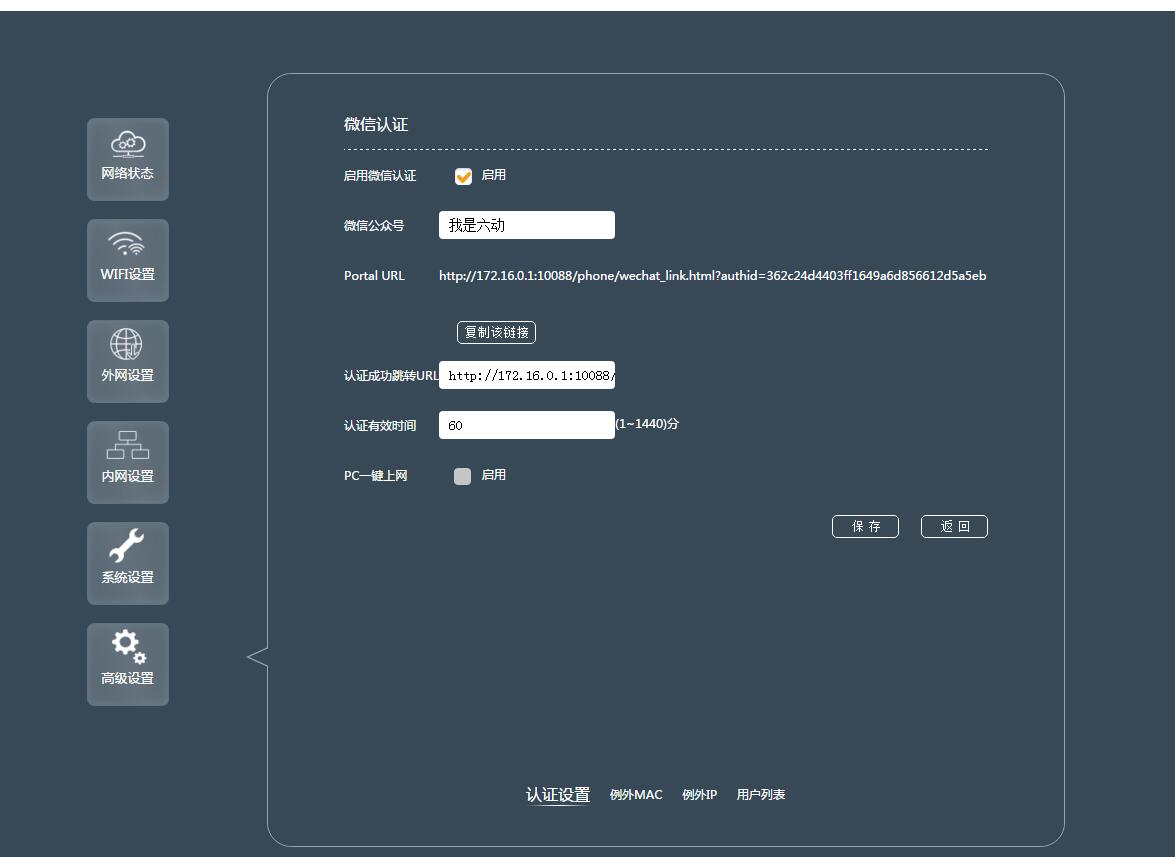The image size is (1175, 857).
Task: Open 系统设置 via the wrench icon
Action: (x=127, y=563)
